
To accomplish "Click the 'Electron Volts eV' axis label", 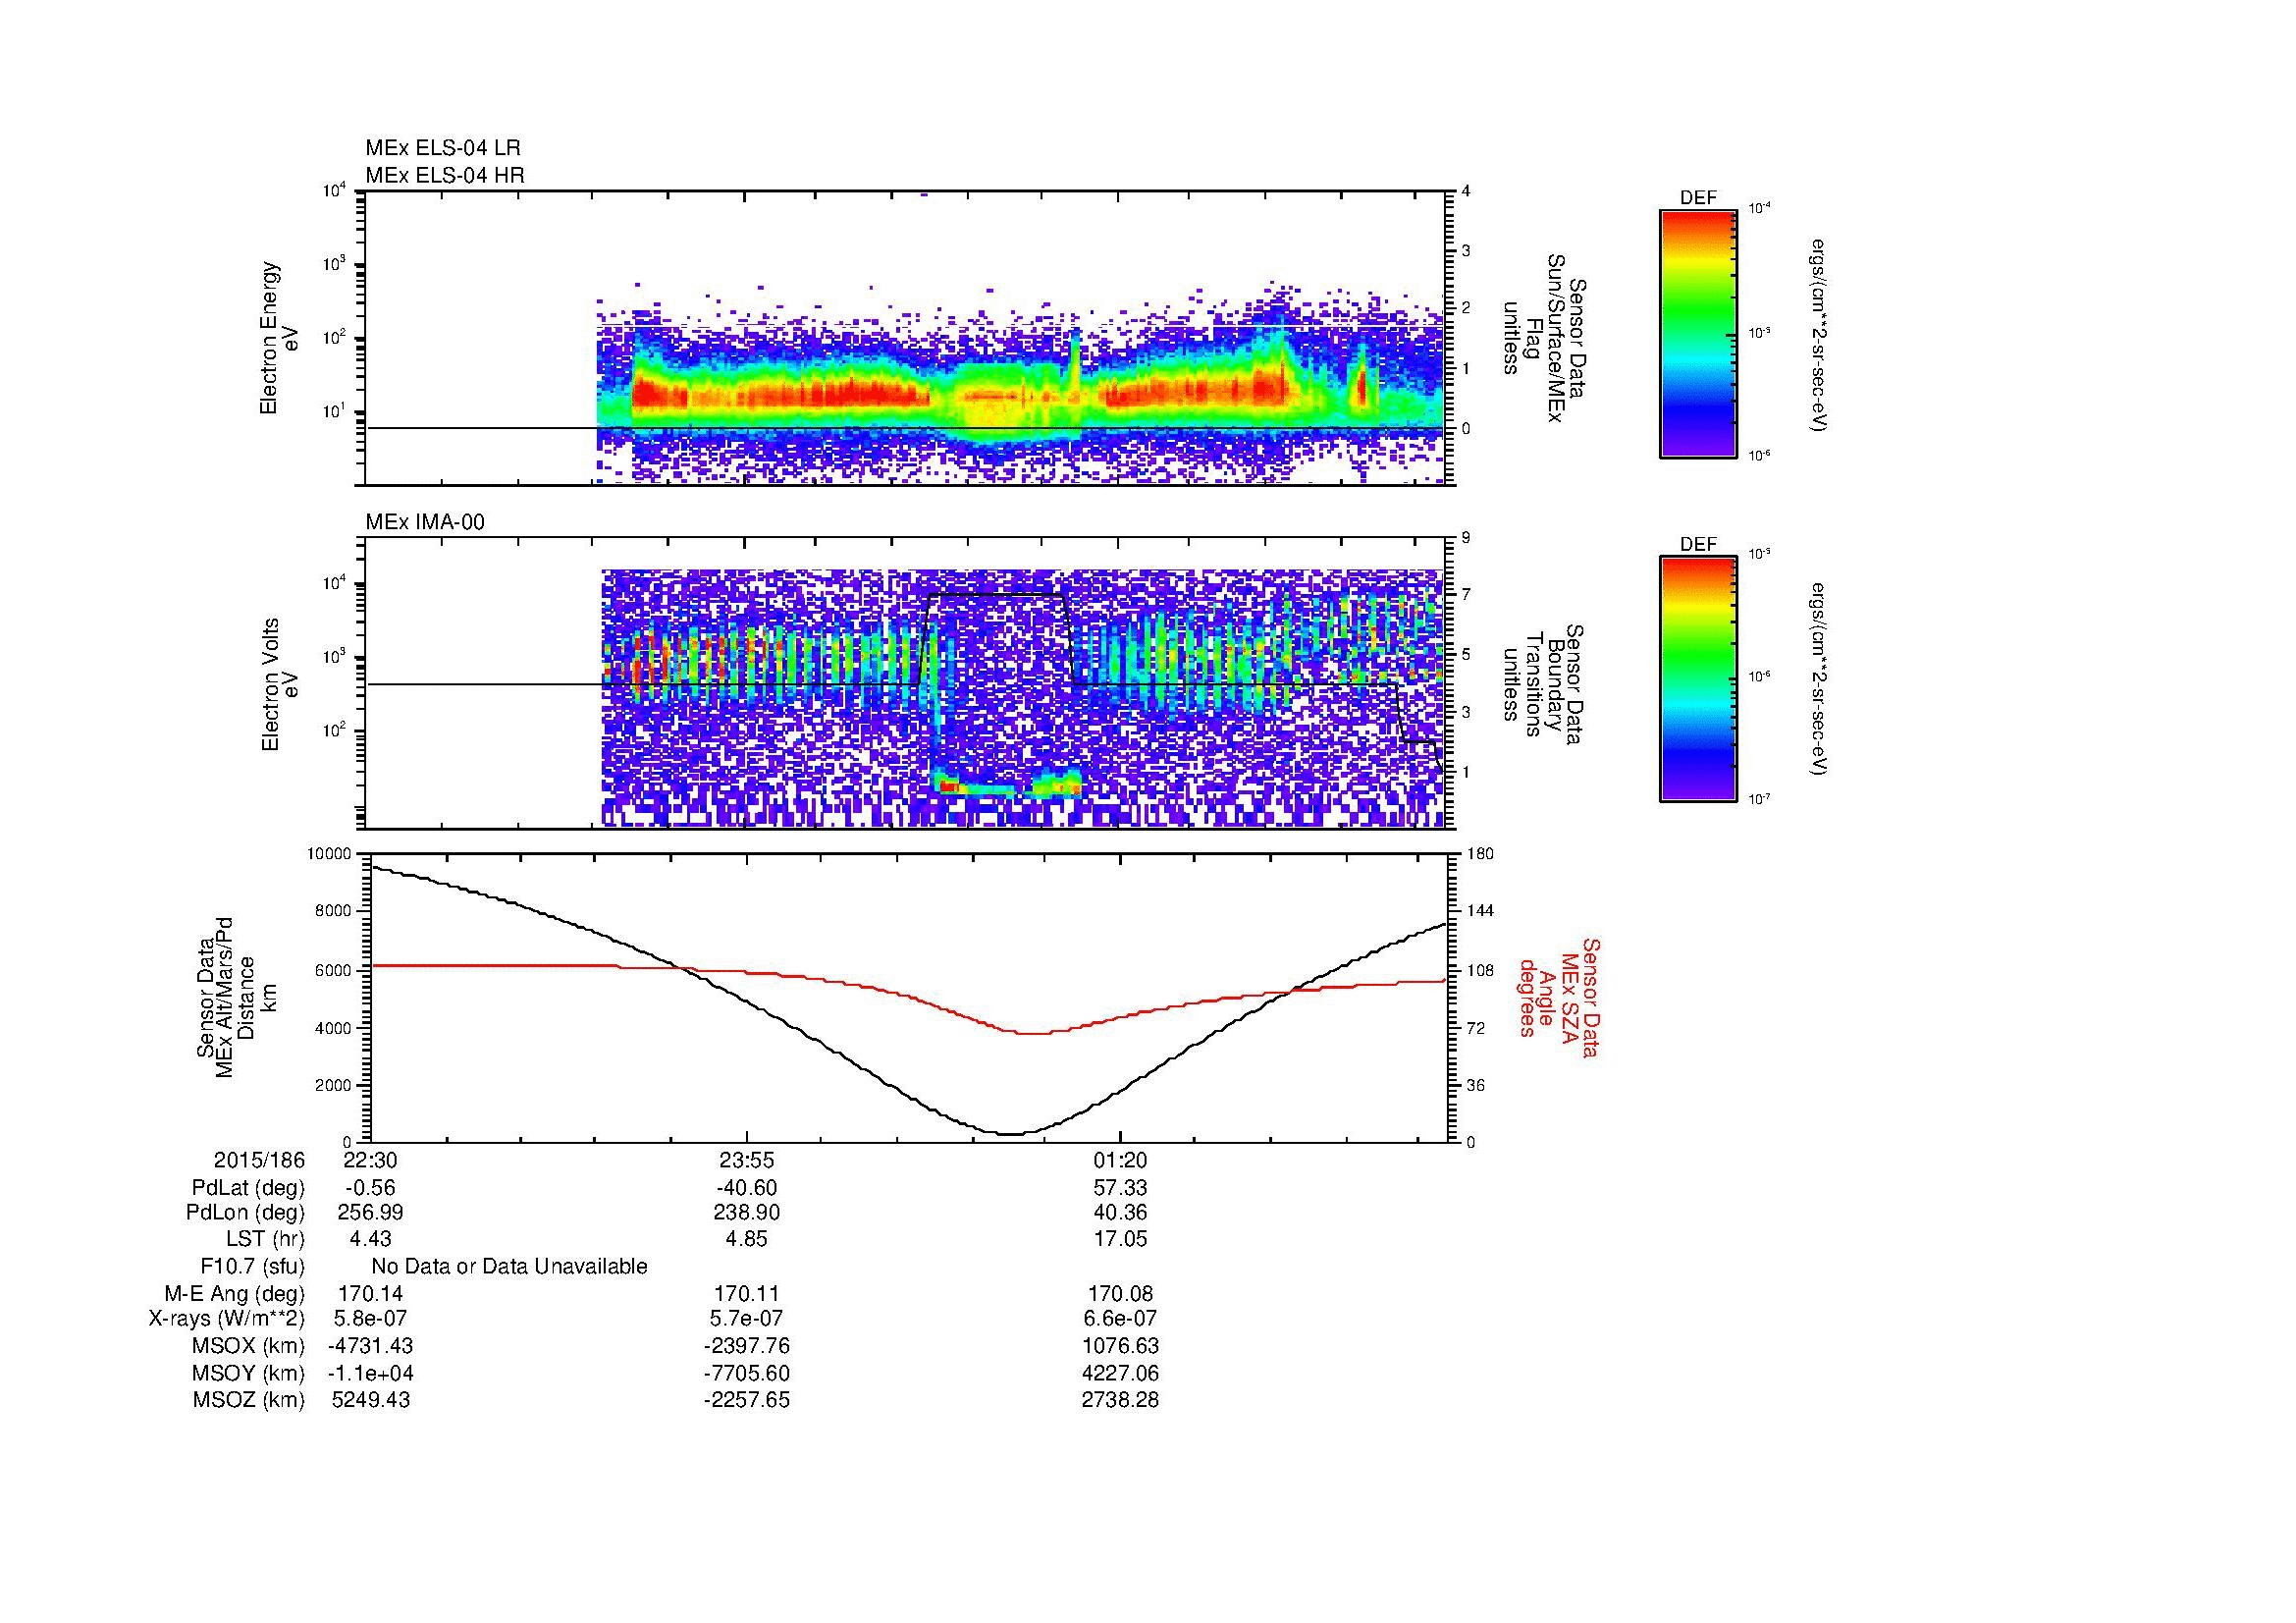I will coord(280,685).
